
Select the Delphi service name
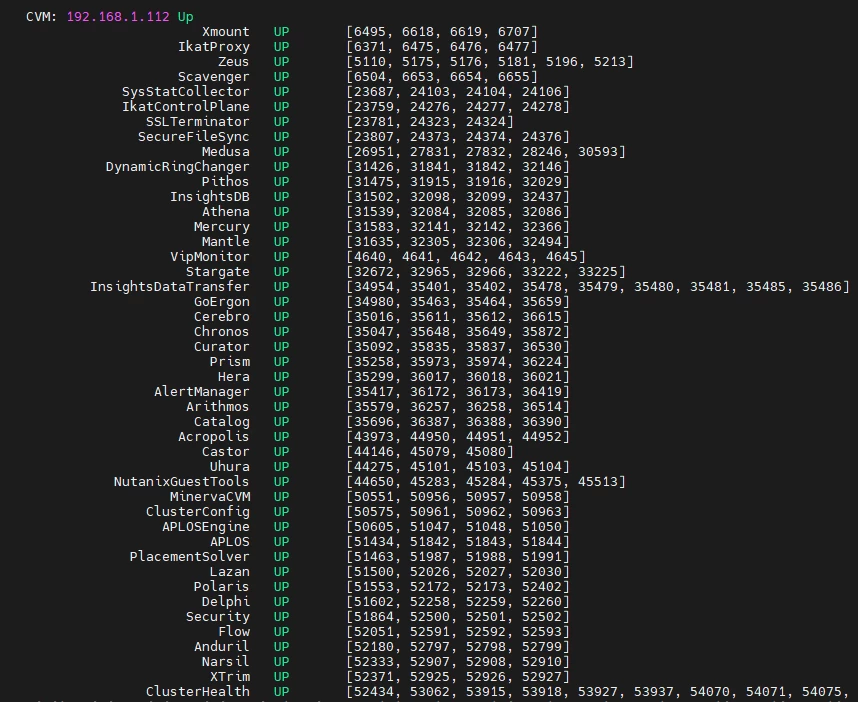tap(225, 602)
